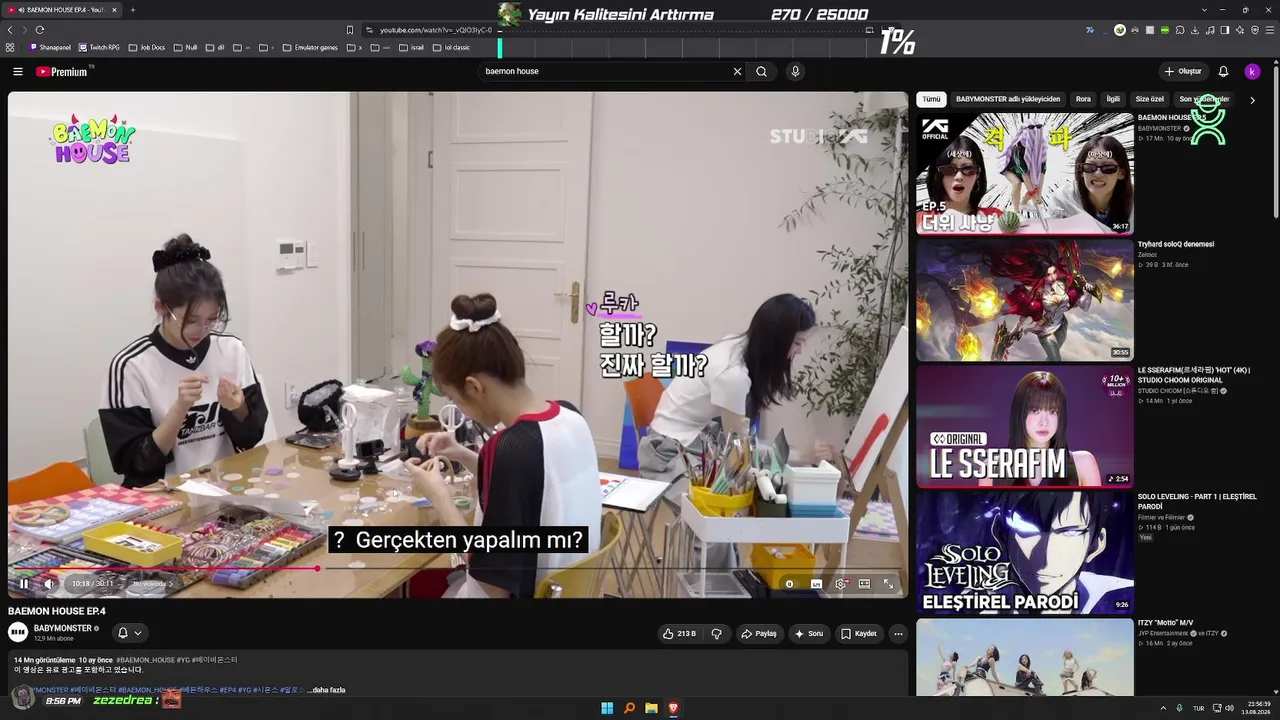Open Solo Leveling Eleştirel Parodi title

pos(1197,501)
